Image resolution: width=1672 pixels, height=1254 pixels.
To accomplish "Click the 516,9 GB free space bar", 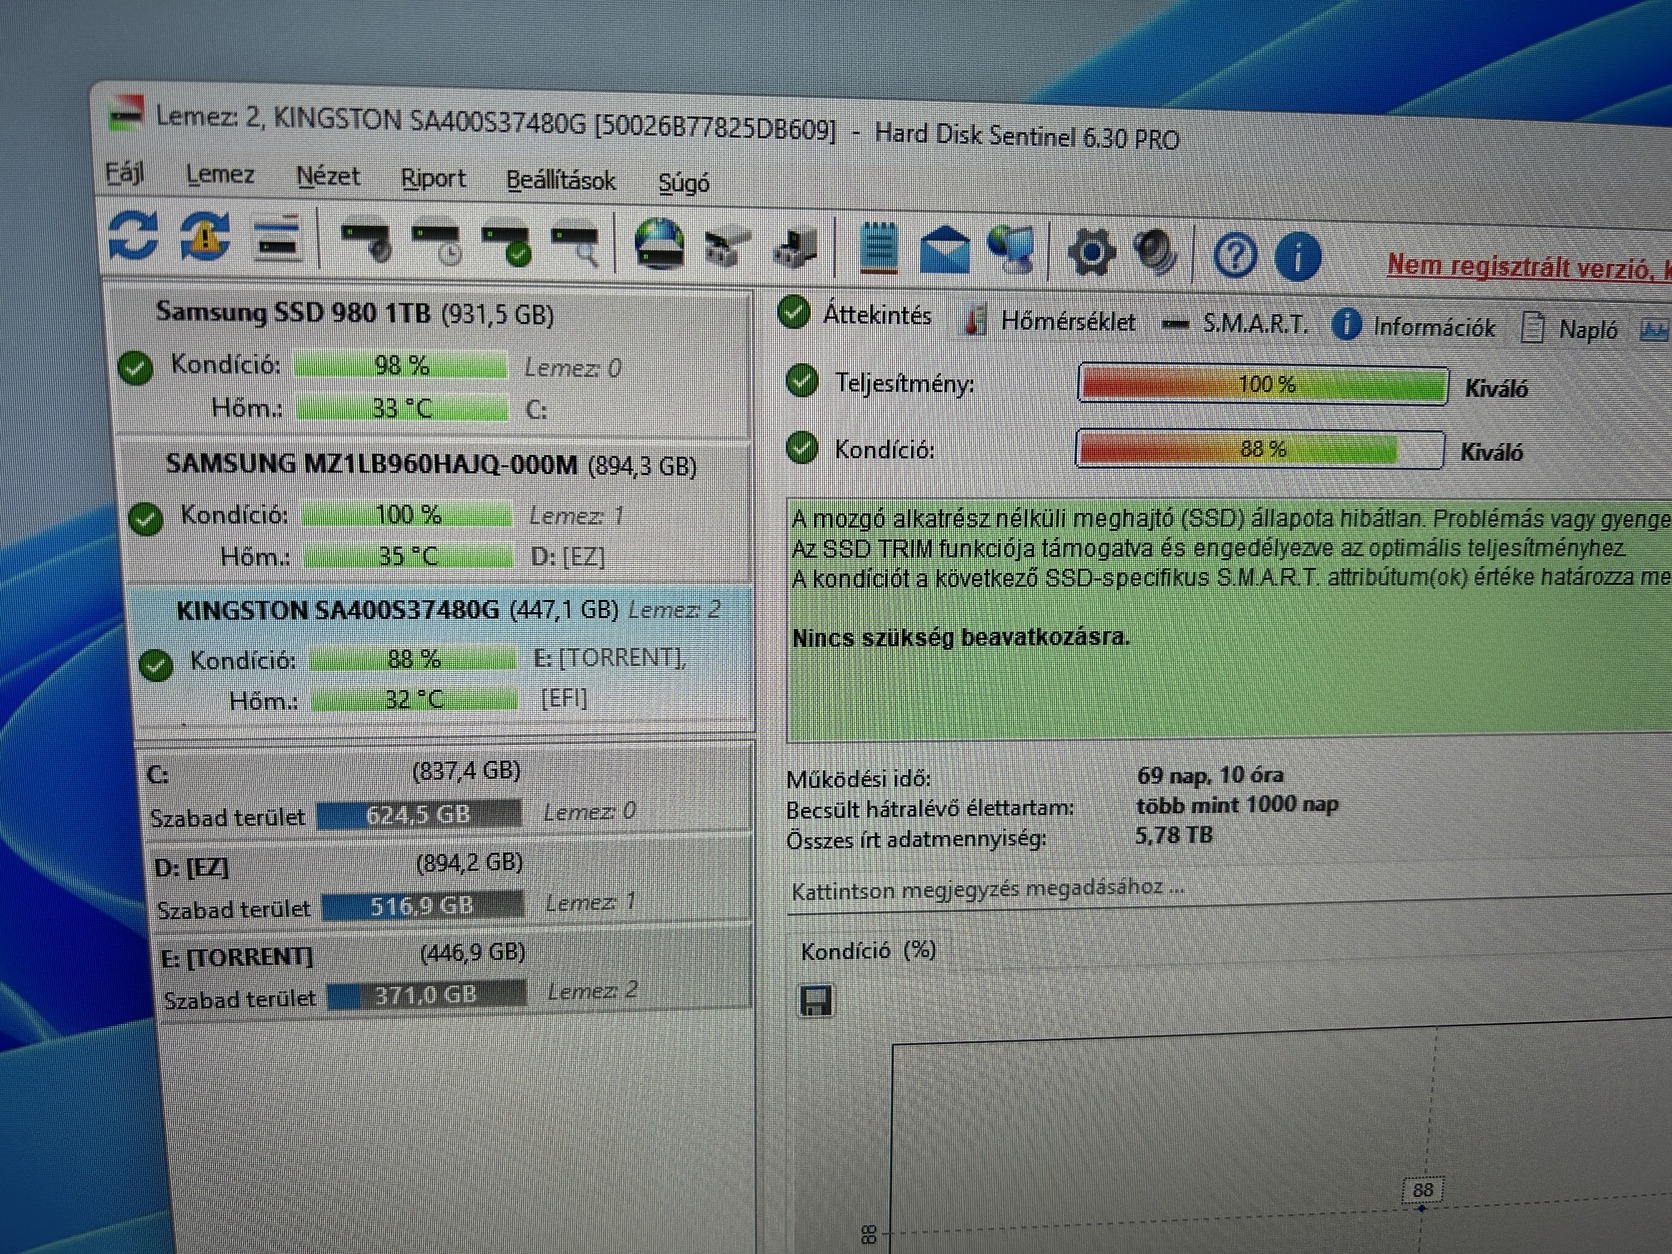I will point(423,905).
